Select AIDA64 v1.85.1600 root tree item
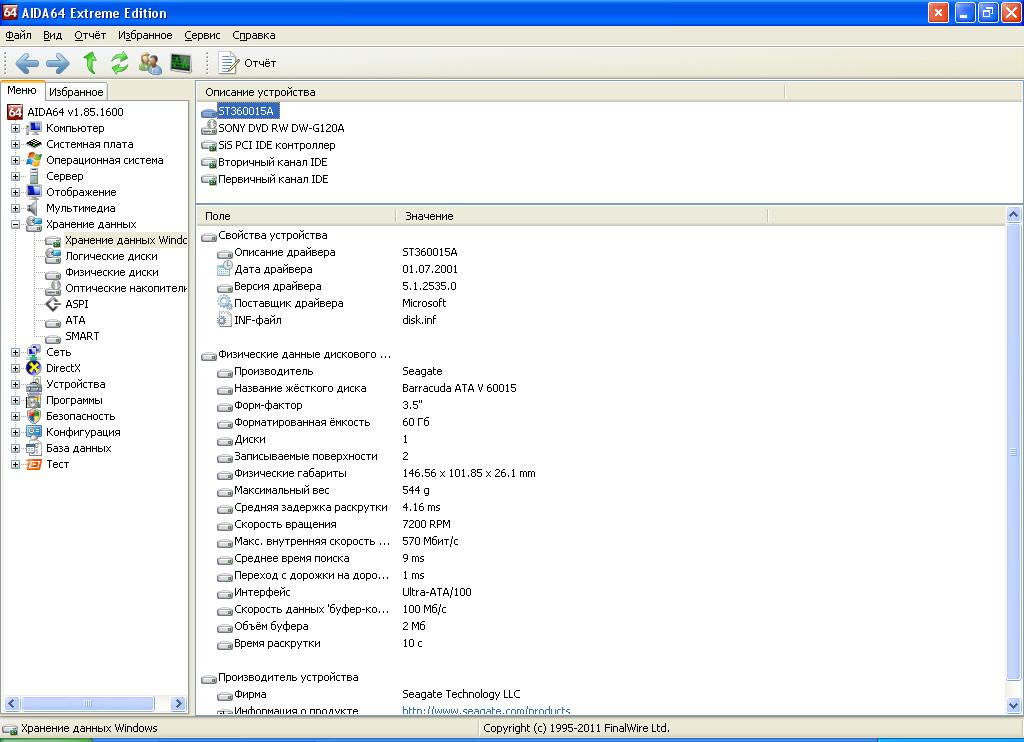Screen dimensions: 1024x742 coord(75,112)
